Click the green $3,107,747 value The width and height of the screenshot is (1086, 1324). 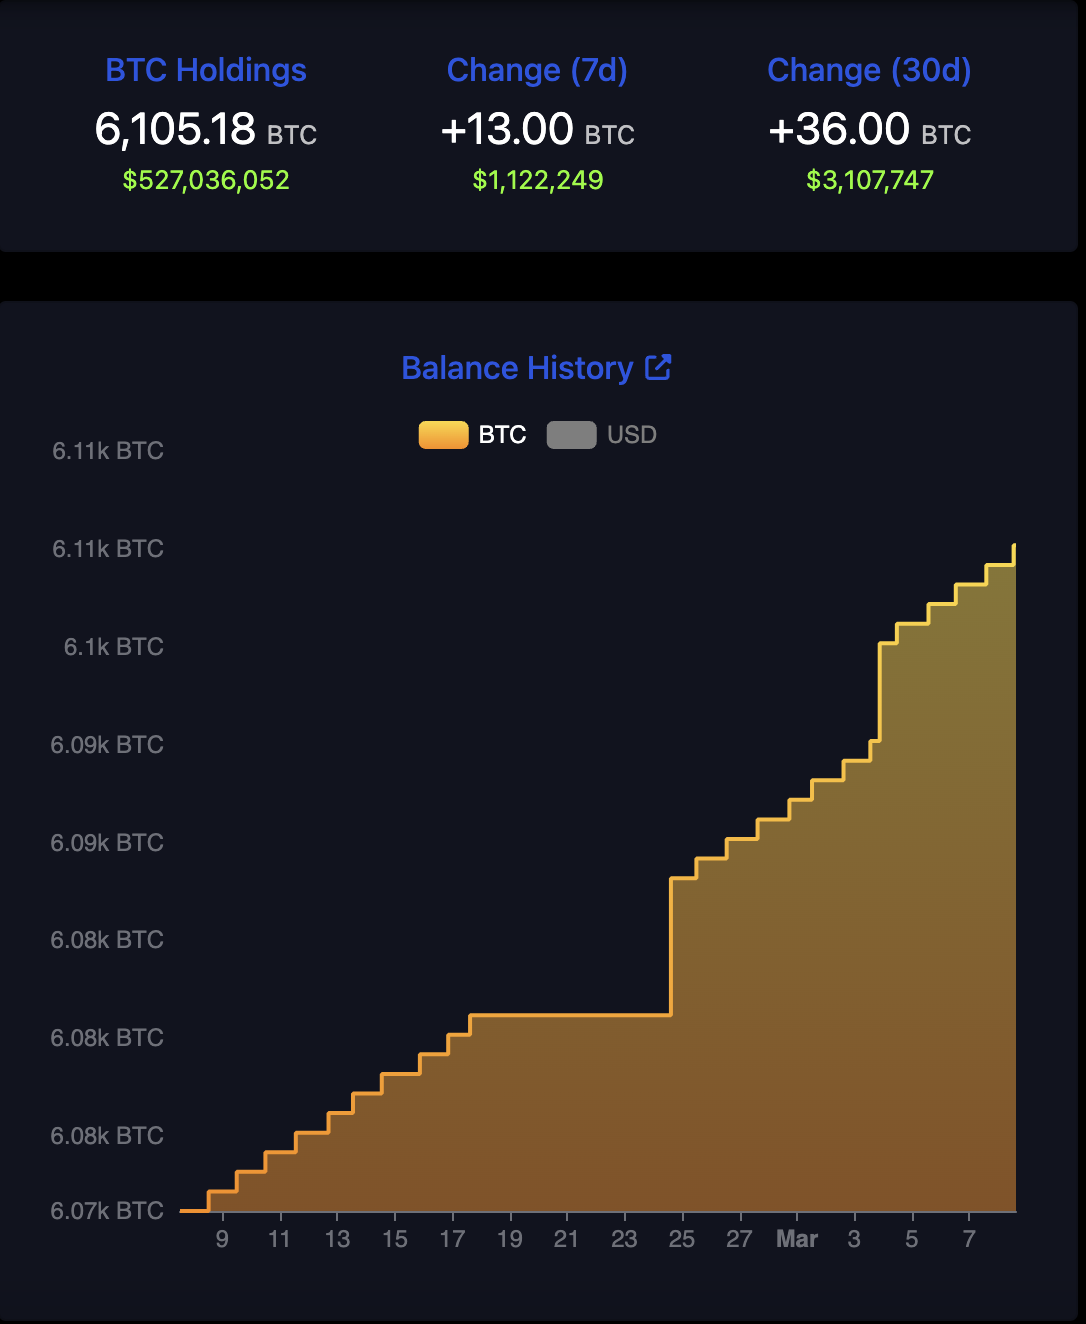point(869,180)
